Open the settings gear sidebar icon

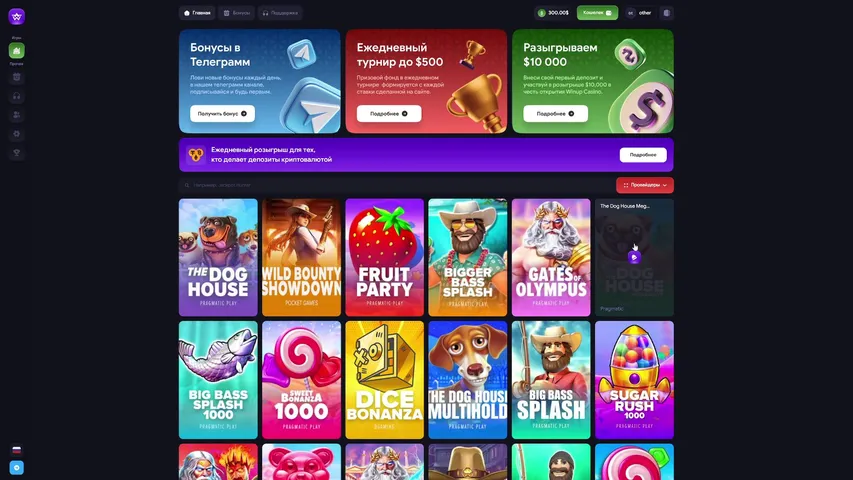pos(16,134)
